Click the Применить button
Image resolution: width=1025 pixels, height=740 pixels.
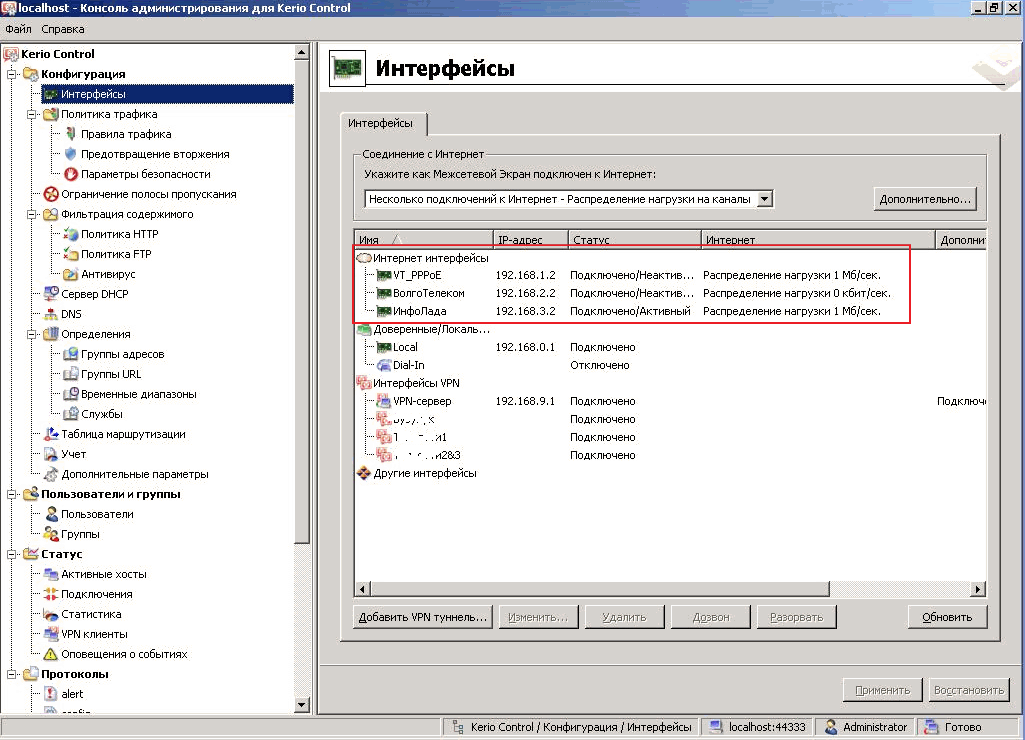[x=882, y=690]
